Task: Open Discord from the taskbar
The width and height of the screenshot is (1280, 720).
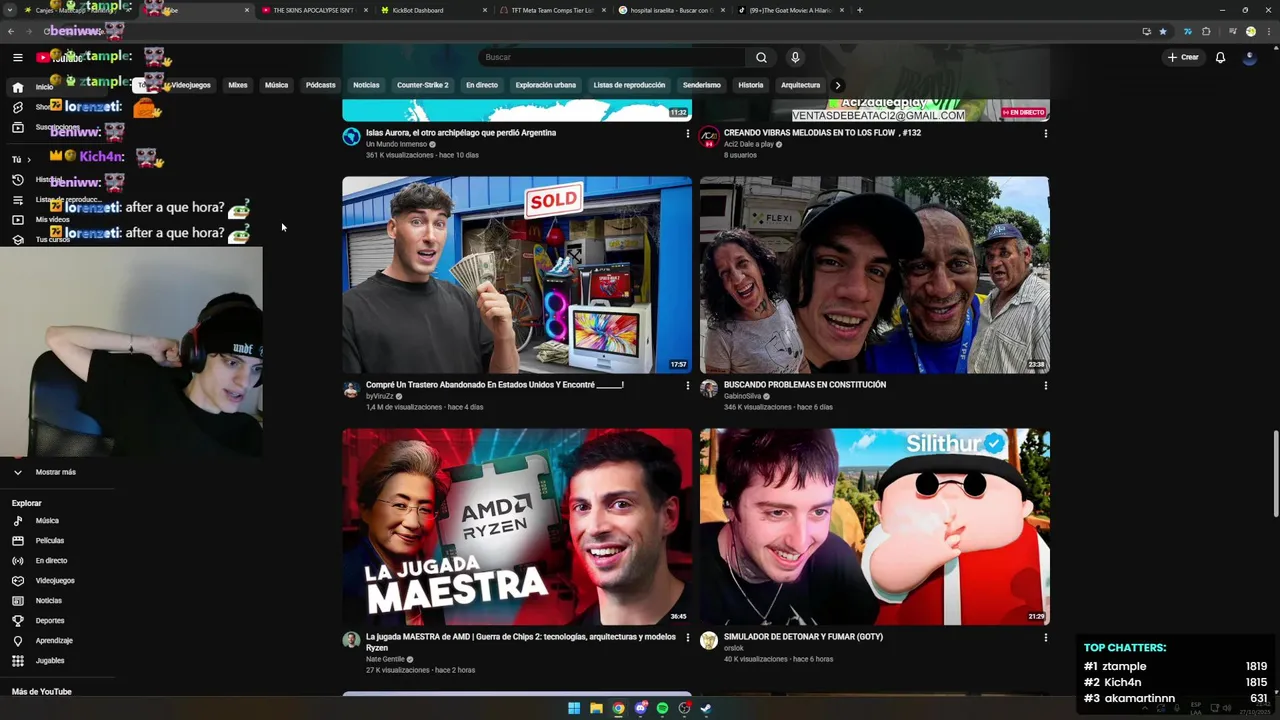Action: (x=640, y=708)
